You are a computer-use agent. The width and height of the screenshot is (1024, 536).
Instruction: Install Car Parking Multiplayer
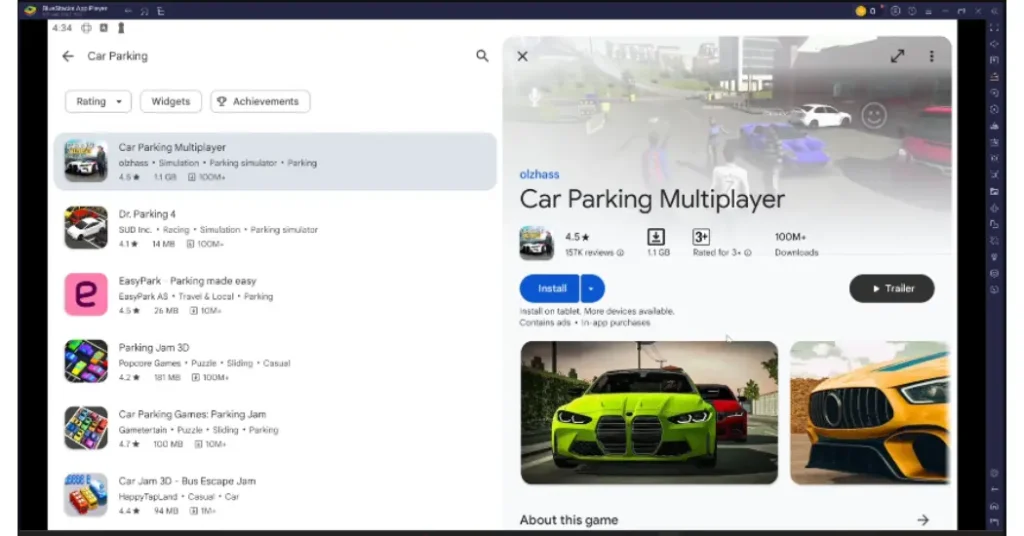point(551,289)
